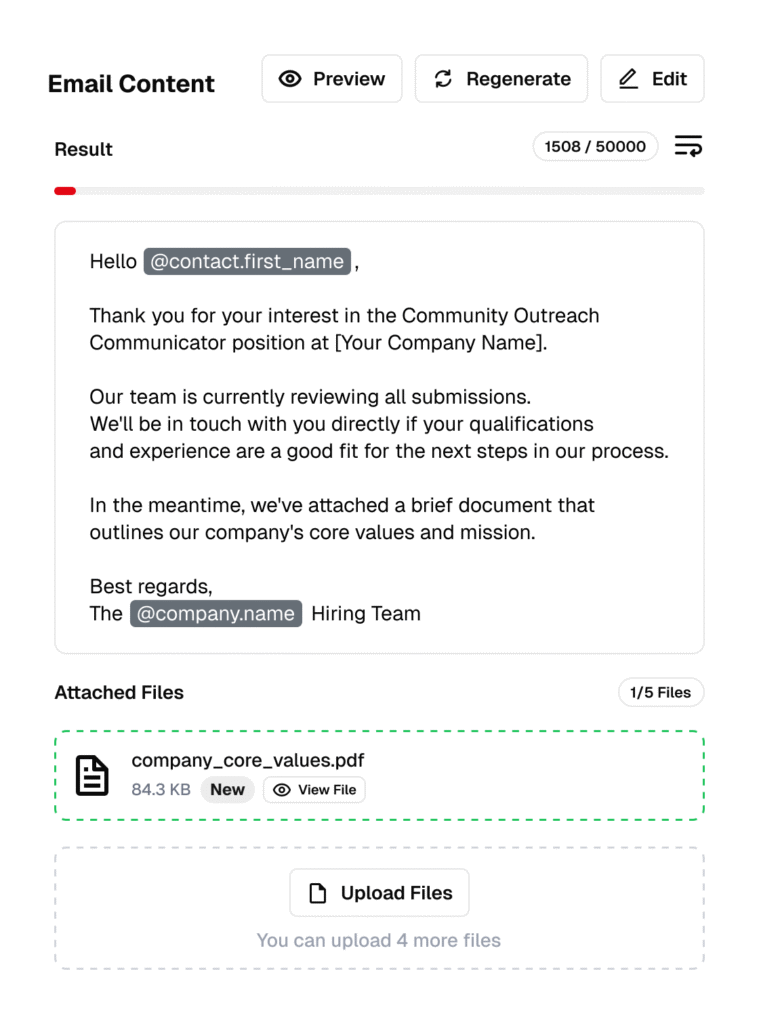Click the Regenerate refresh arrows icon
759x1024 pixels.
click(x=443, y=79)
